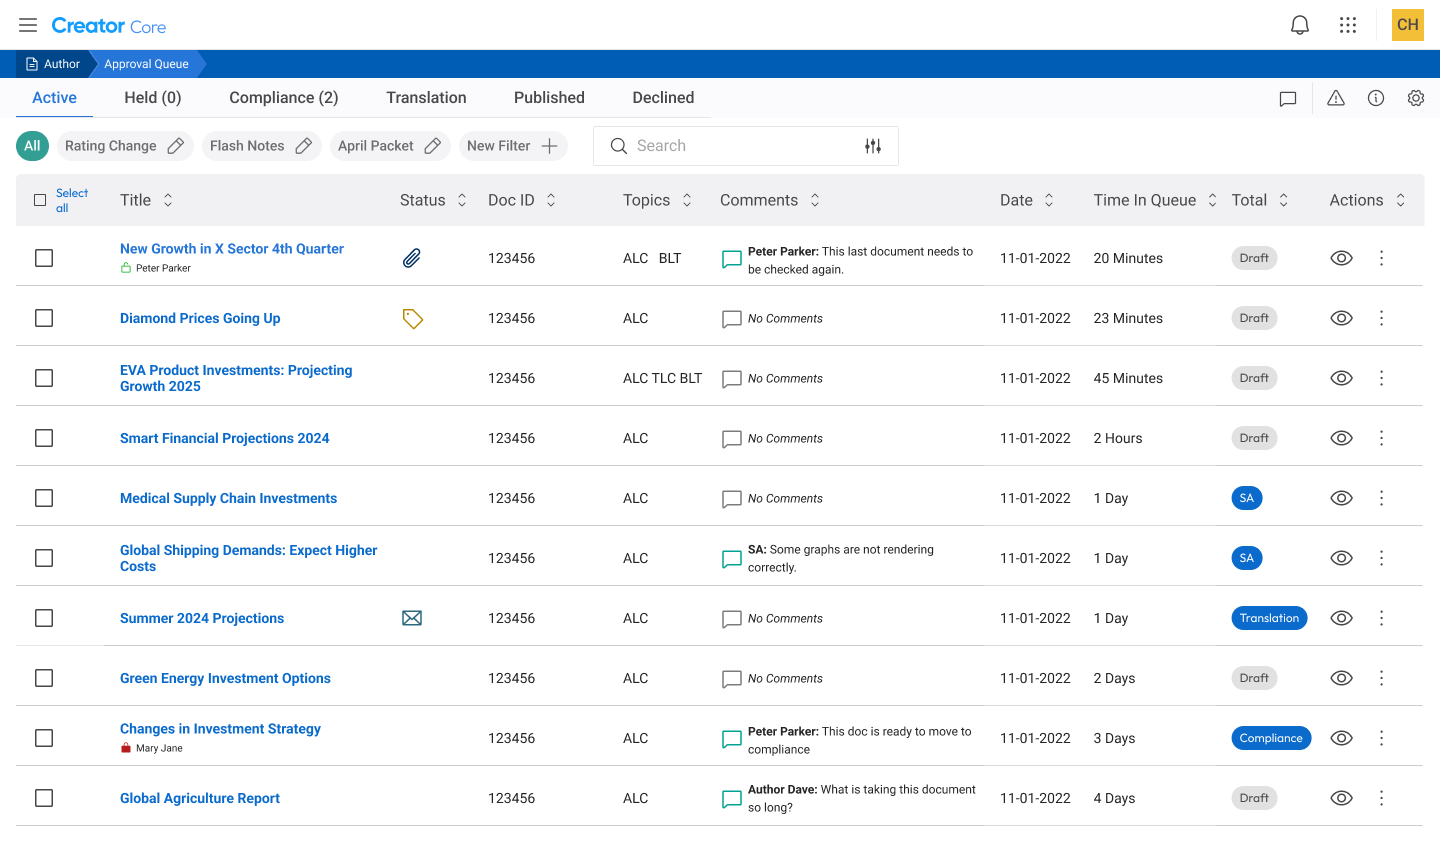Open more actions for Summer 2024 Projections
This screenshot has width=1440, height=860.
click(1382, 618)
